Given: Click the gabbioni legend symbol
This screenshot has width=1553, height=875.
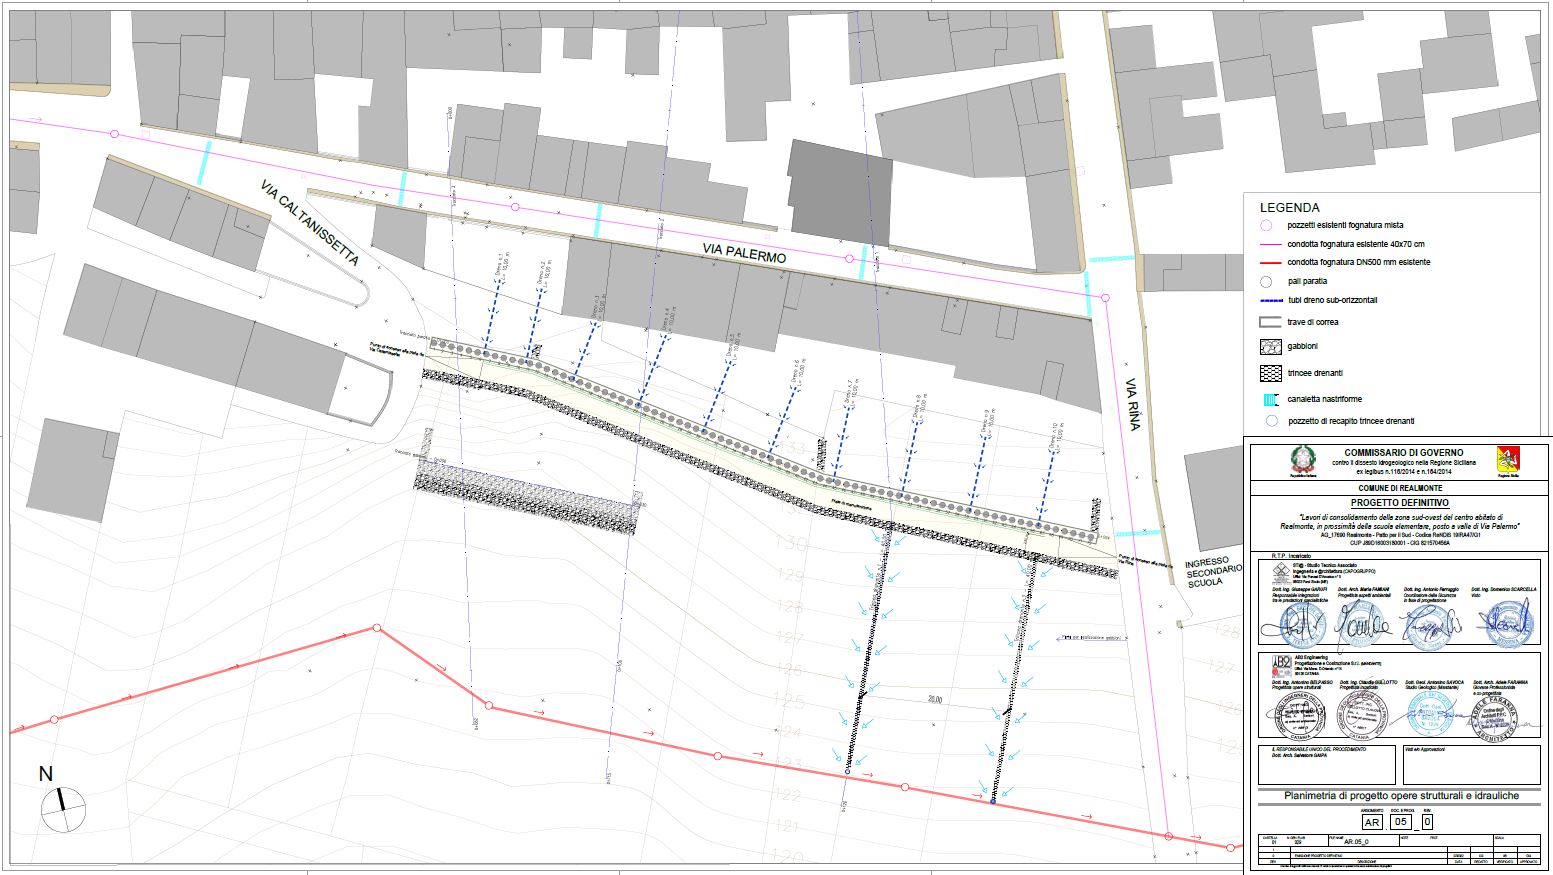Looking at the screenshot, I should click(x=1270, y=347).
